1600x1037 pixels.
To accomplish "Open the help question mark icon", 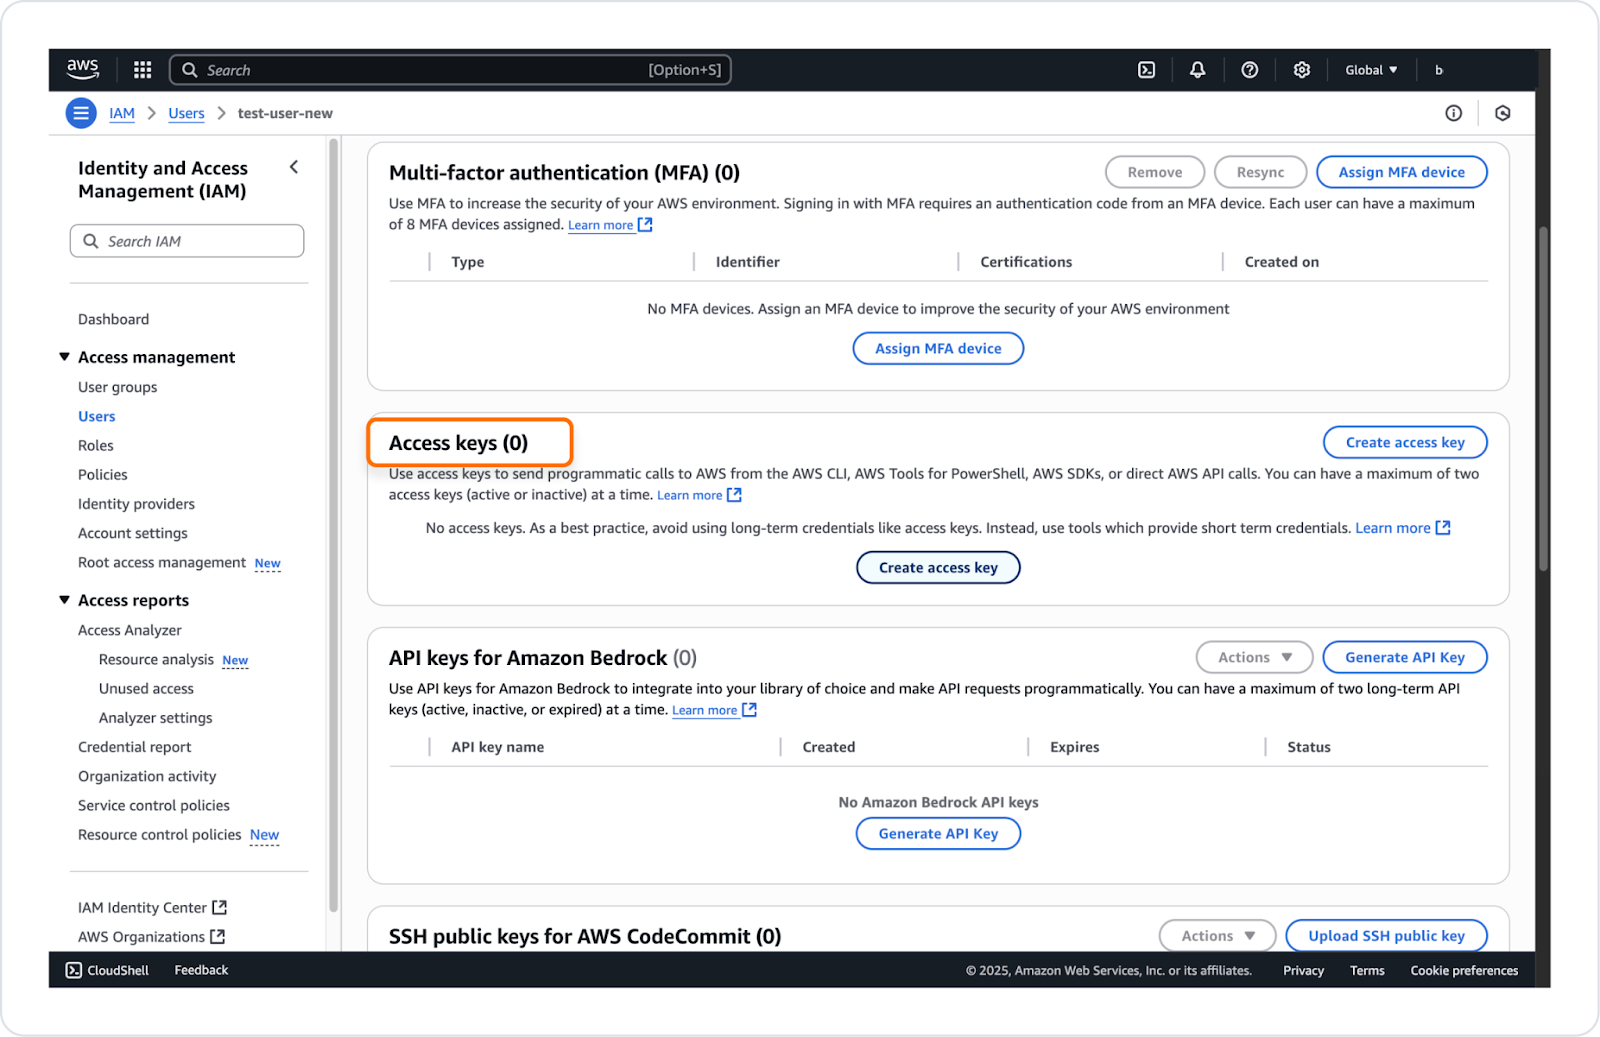I will coord(1250,70).
